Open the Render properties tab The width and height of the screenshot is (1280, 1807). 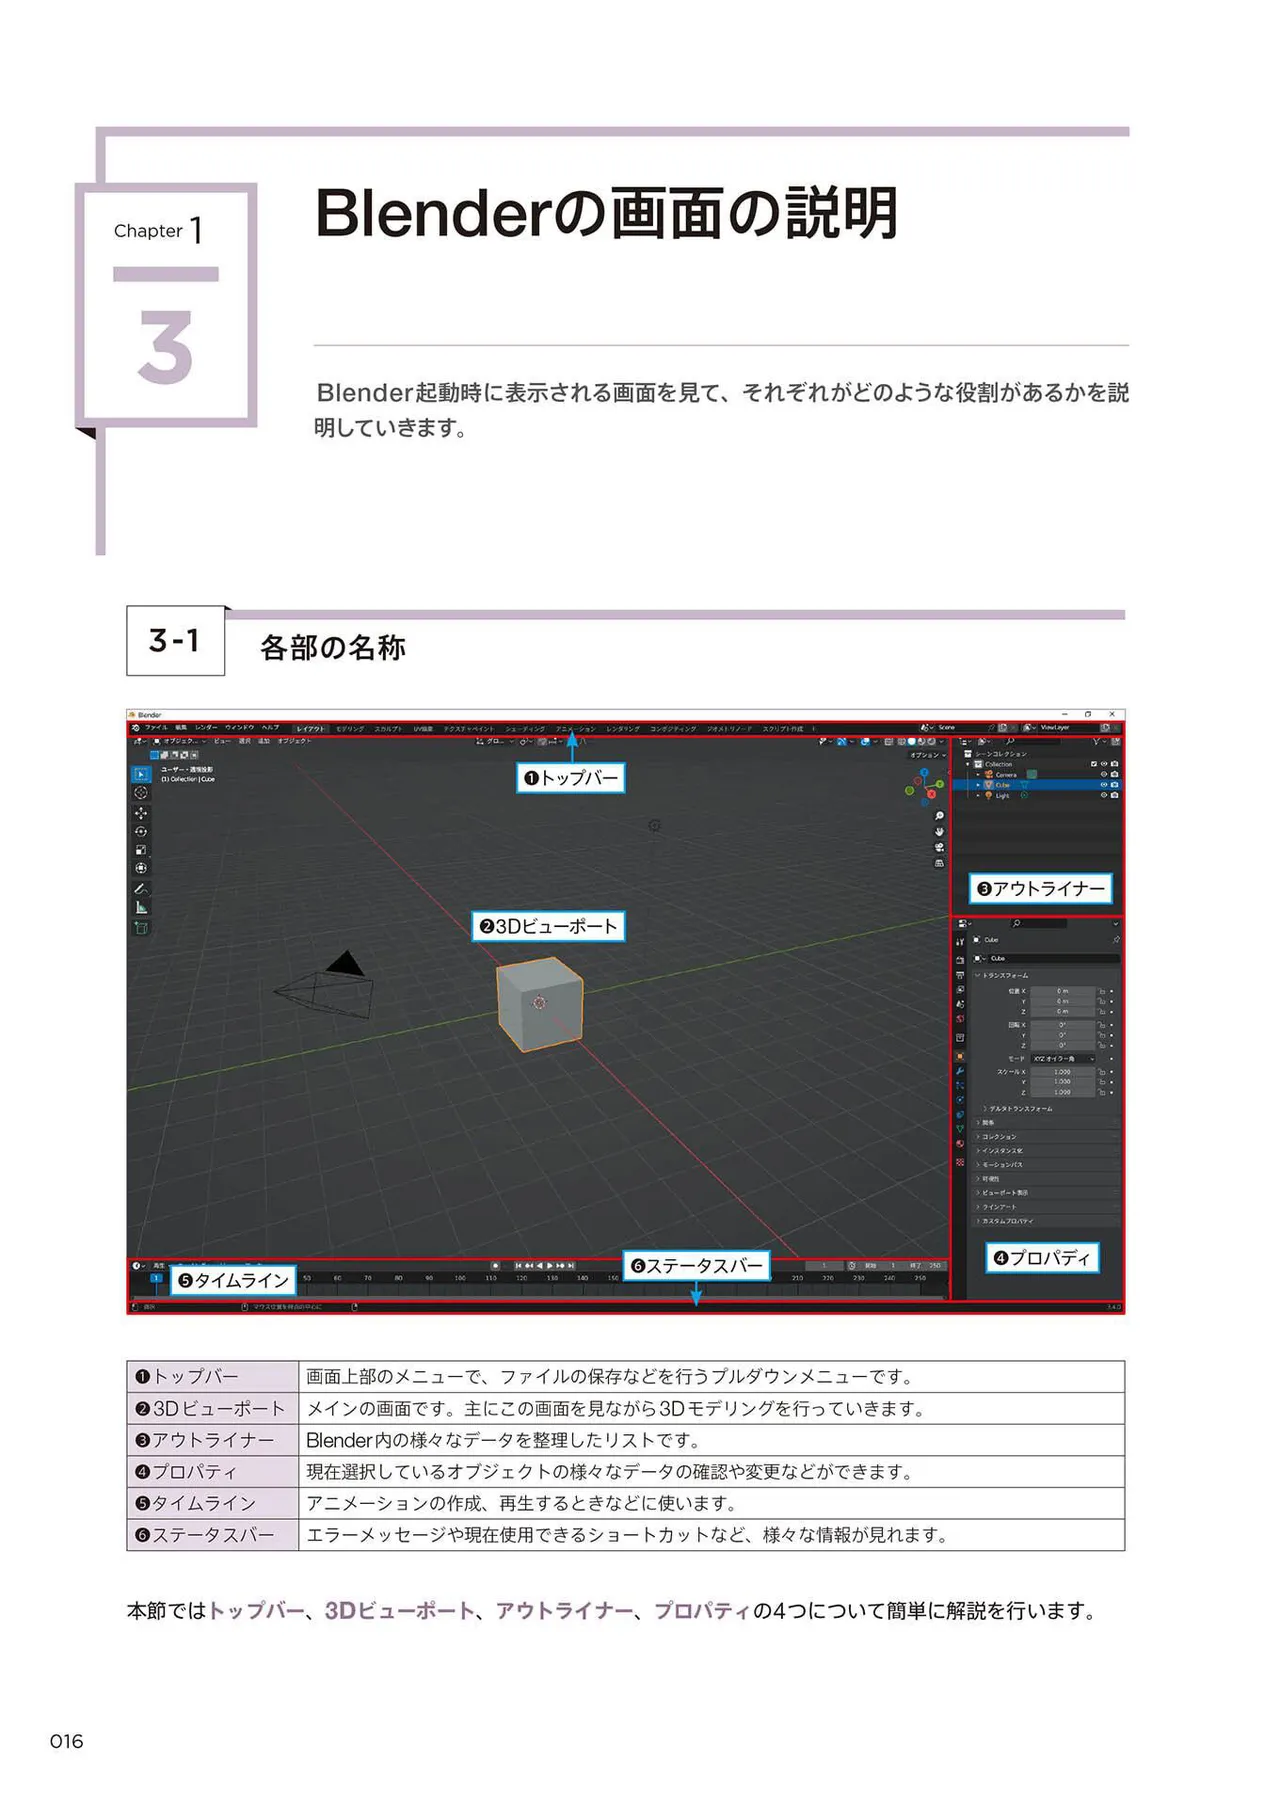click(x=960, y=960)
